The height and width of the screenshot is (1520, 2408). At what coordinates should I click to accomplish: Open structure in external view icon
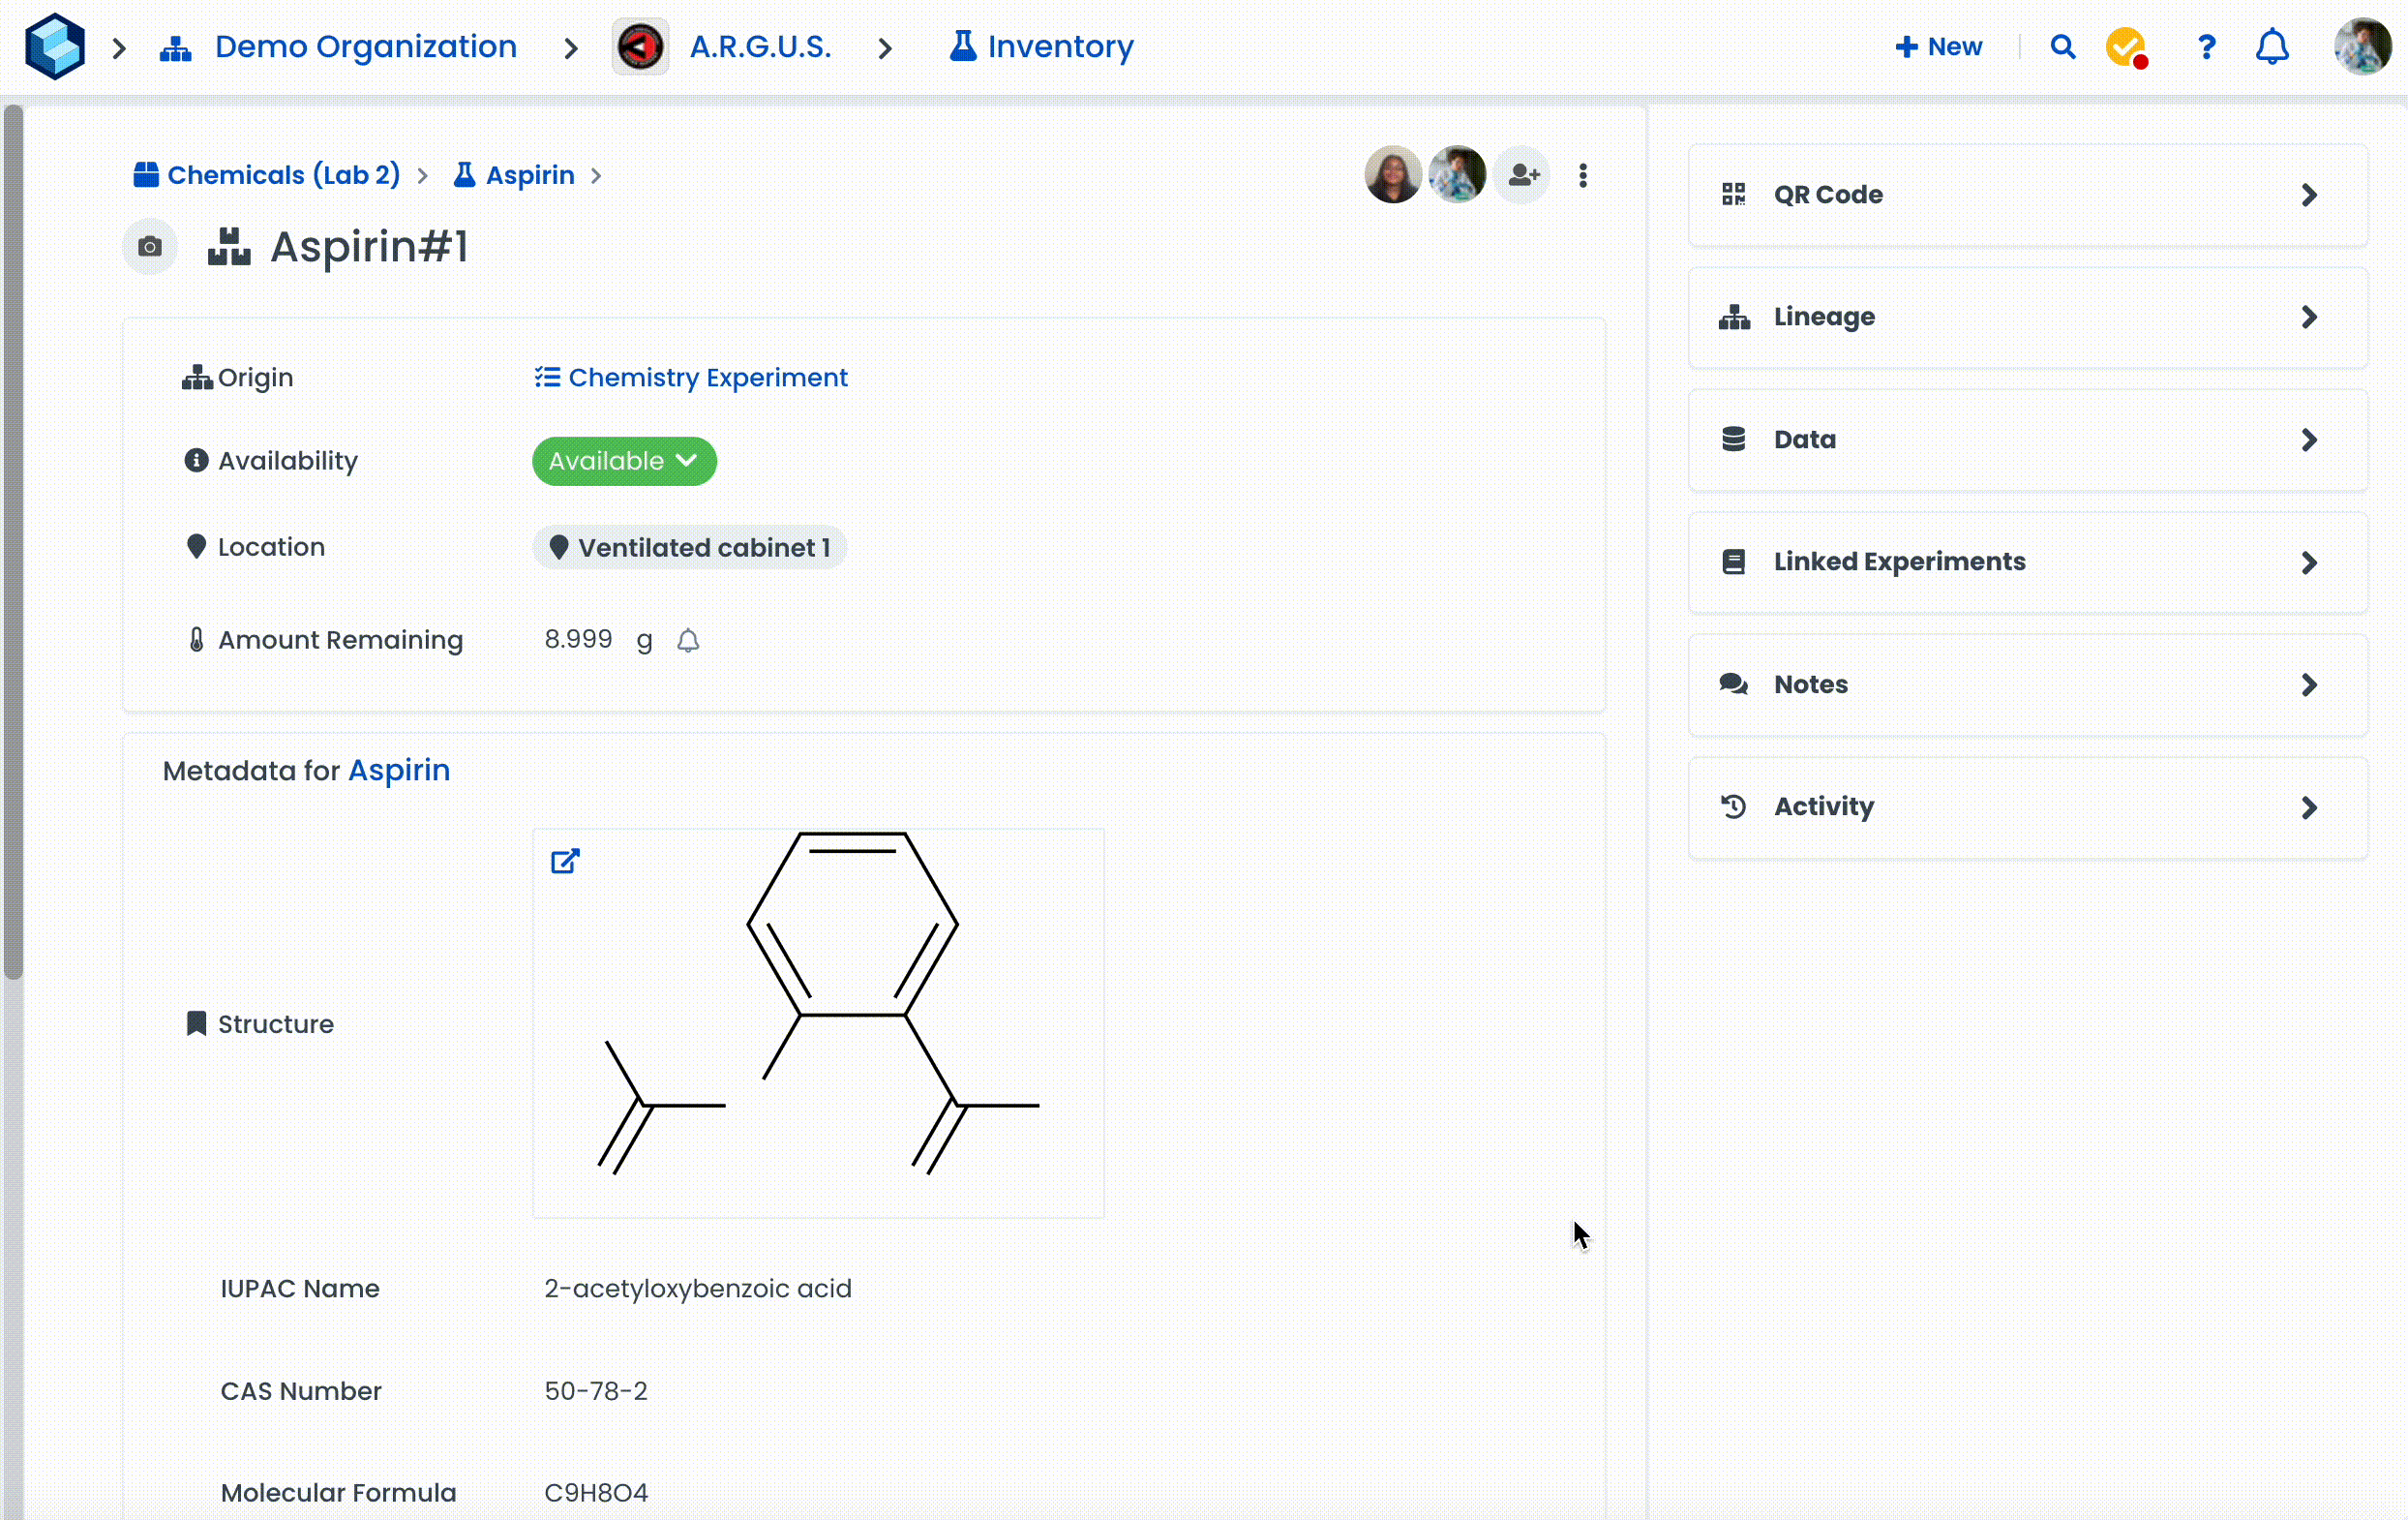[565, 861]
